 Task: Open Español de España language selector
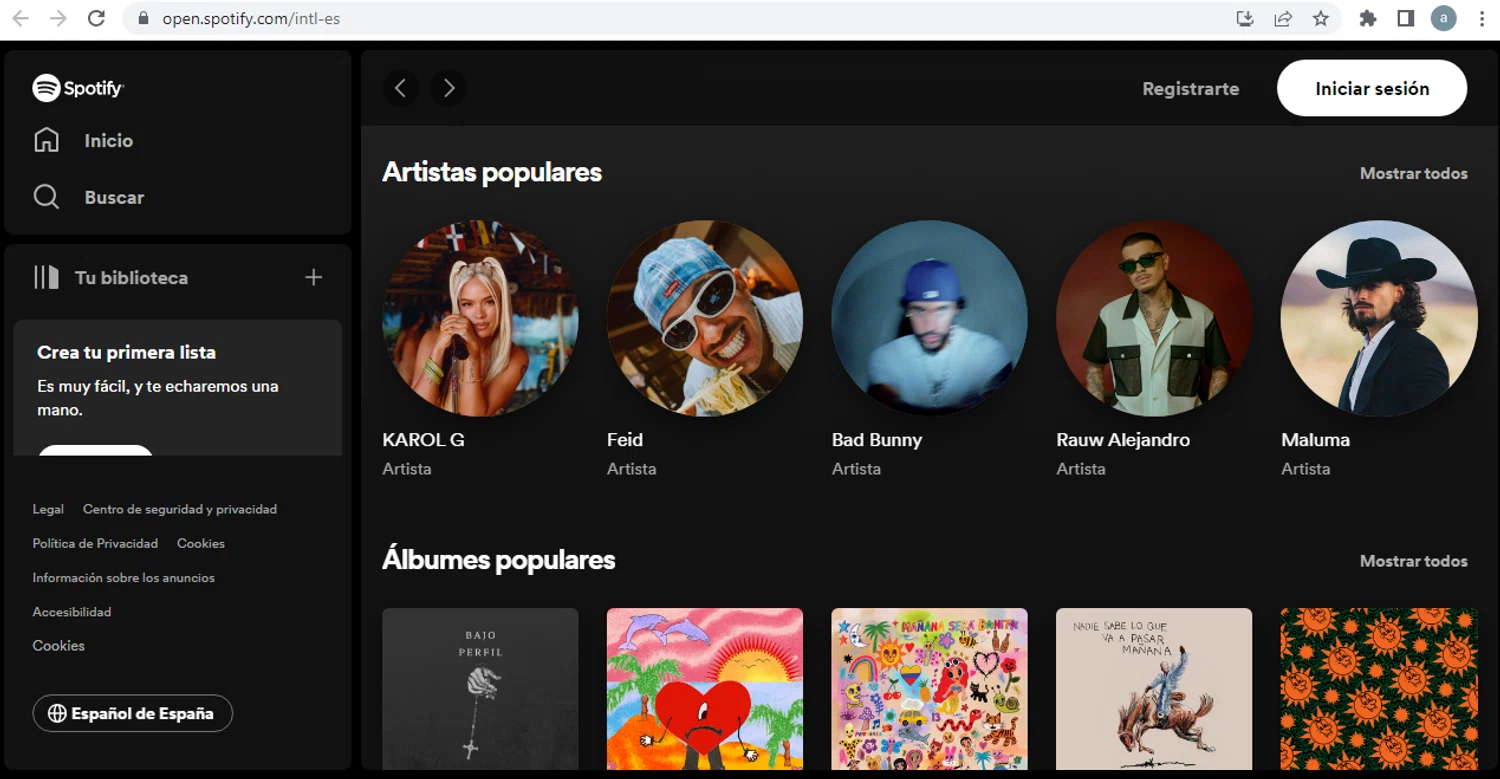pyautogui.click(x=133, y=713)
